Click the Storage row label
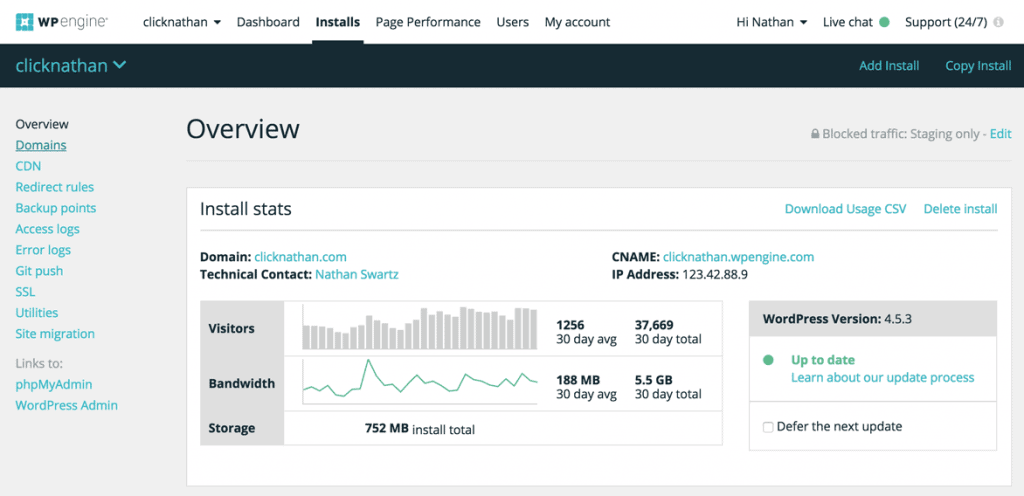 click(231, 429)
